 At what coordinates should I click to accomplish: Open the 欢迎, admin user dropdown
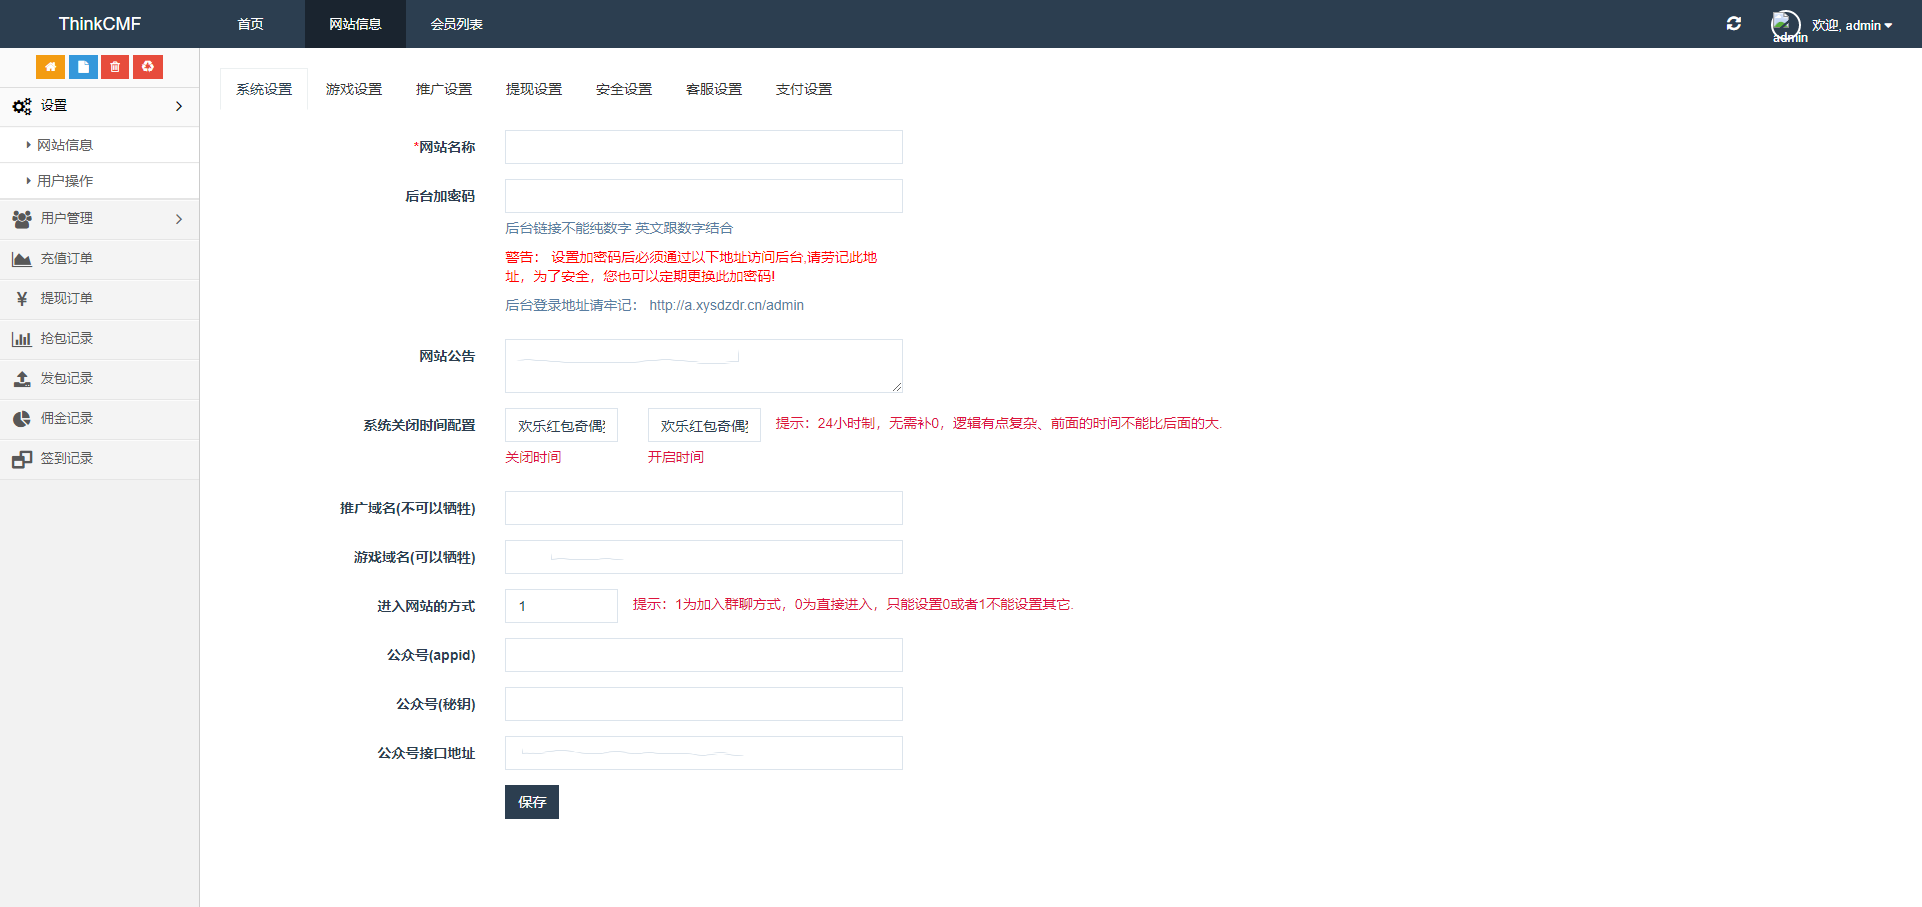(x=1851, y=25)
